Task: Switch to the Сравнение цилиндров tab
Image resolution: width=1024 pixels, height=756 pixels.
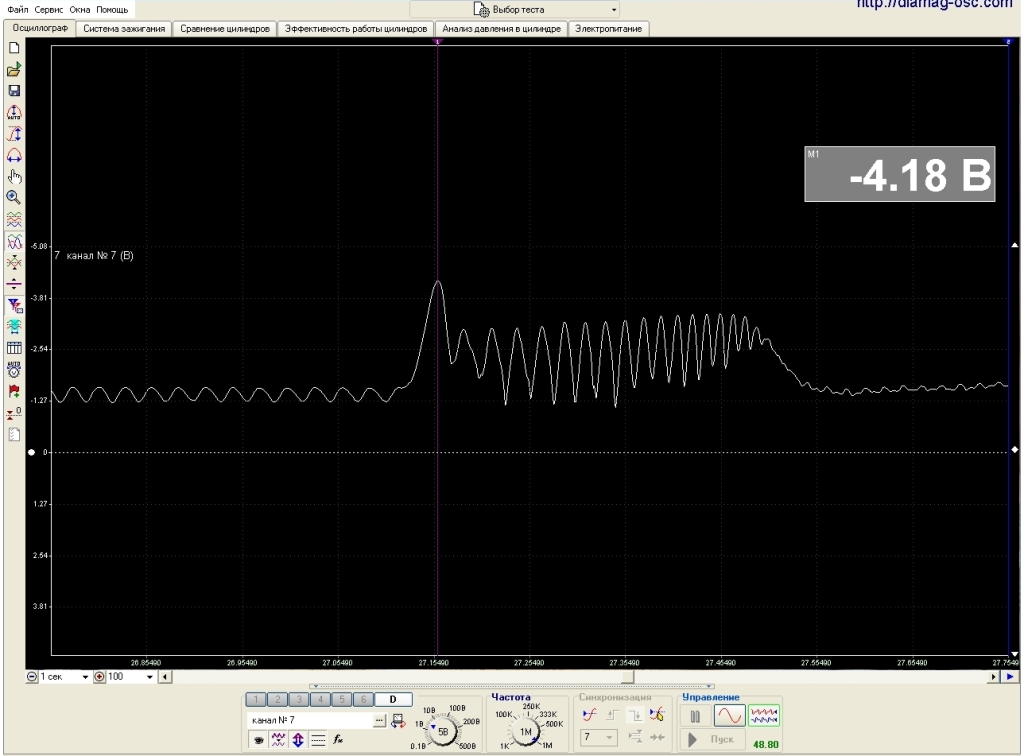Action: pos(225,29)
